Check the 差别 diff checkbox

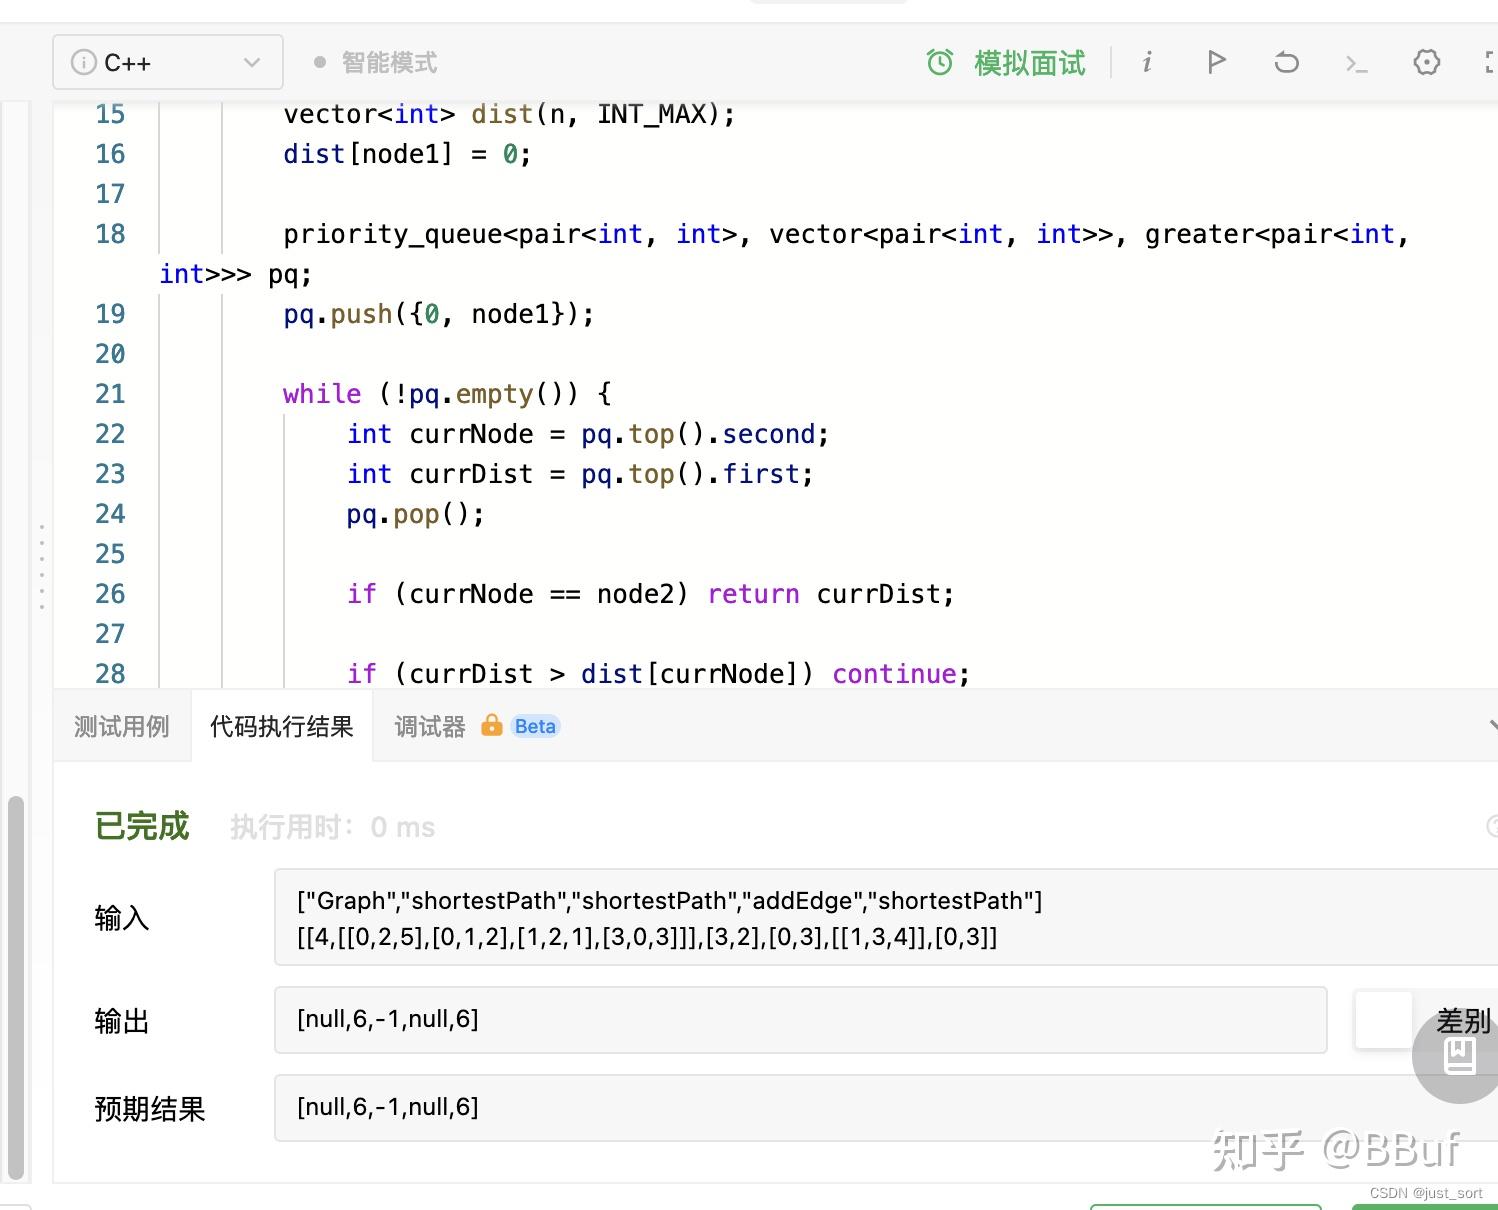coord(1383,1020)
